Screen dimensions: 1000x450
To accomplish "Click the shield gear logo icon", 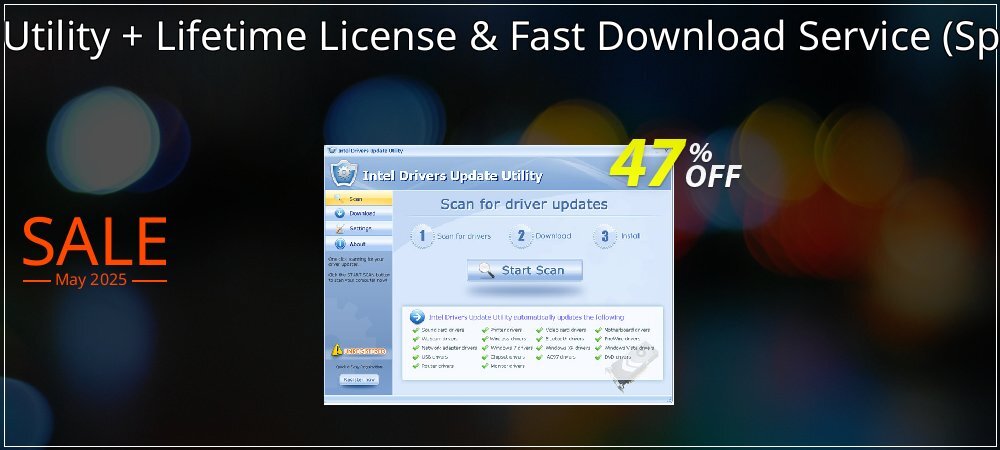I will pyautogui.click(x=344, y=173).
